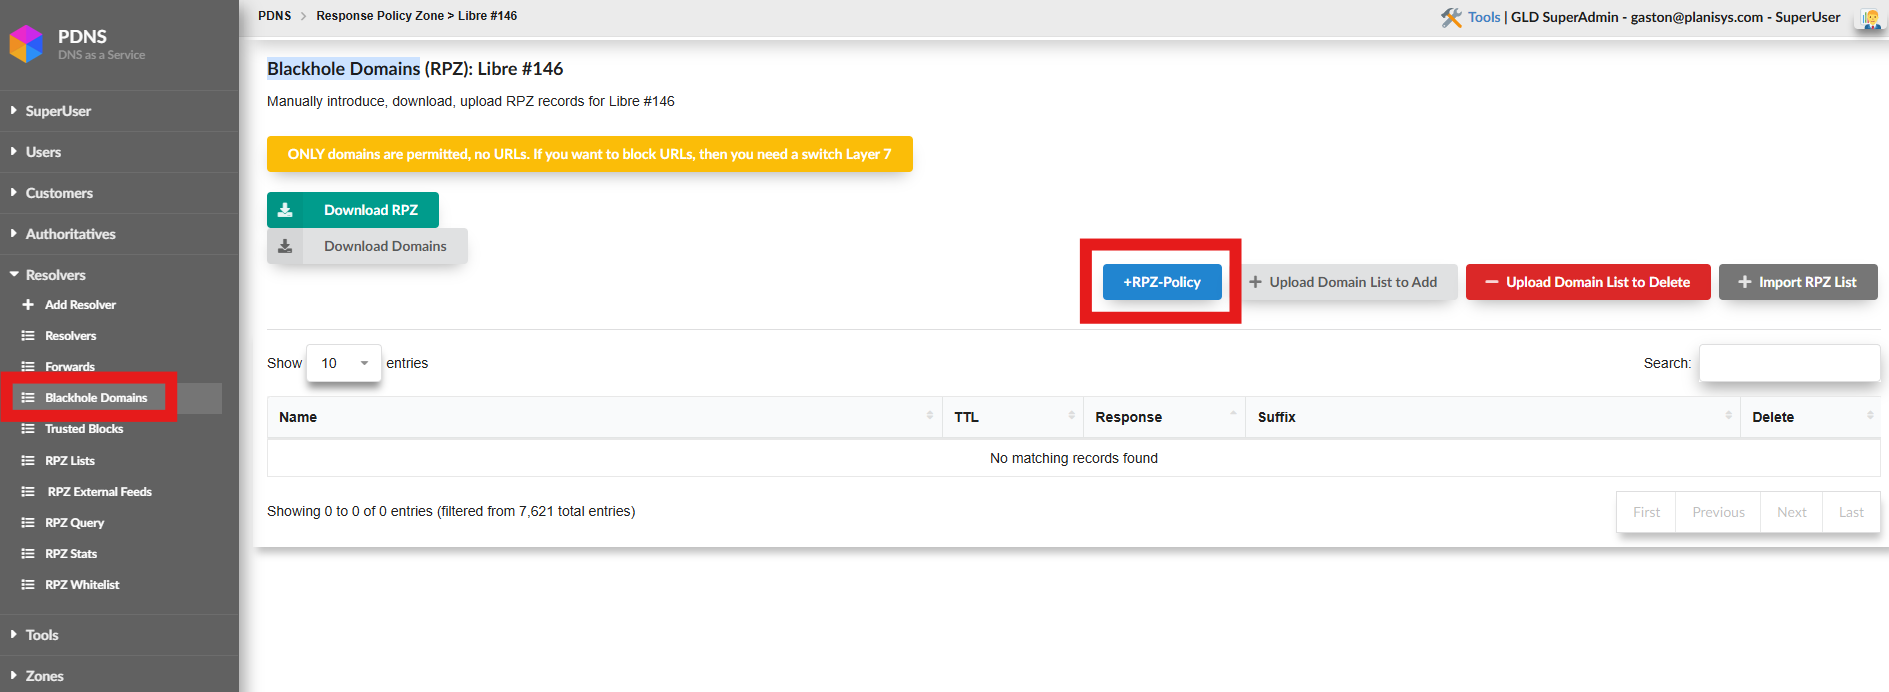
Task: Click the plus icon beside Add Resolver
Action: pos(28,305)
